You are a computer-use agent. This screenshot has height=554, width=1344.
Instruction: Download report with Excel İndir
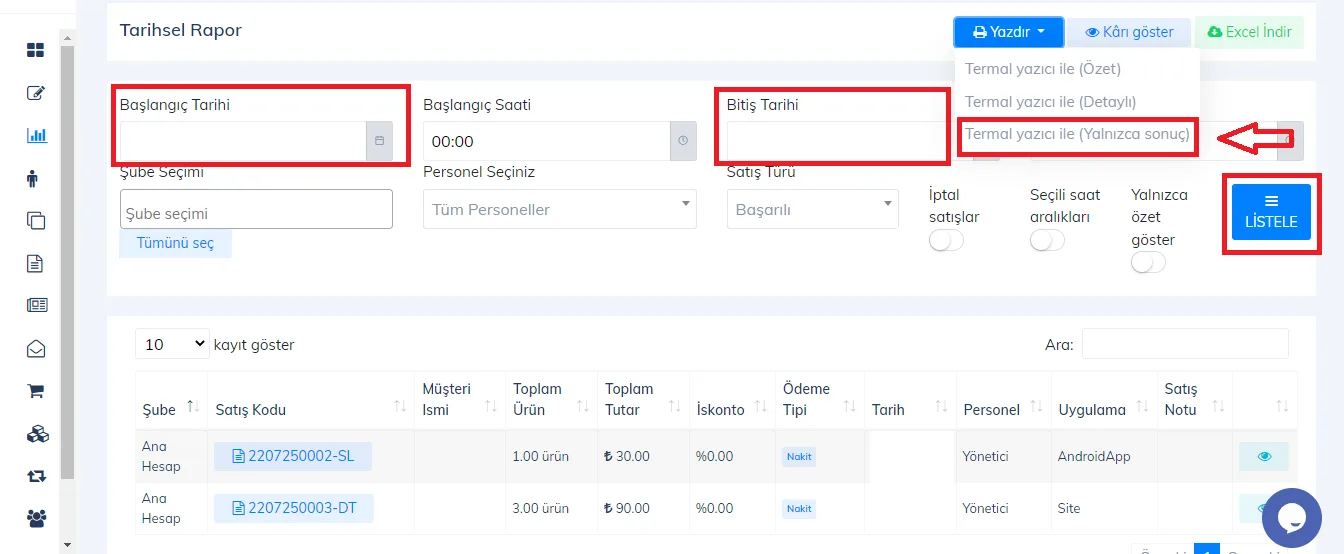(1249, 32)
